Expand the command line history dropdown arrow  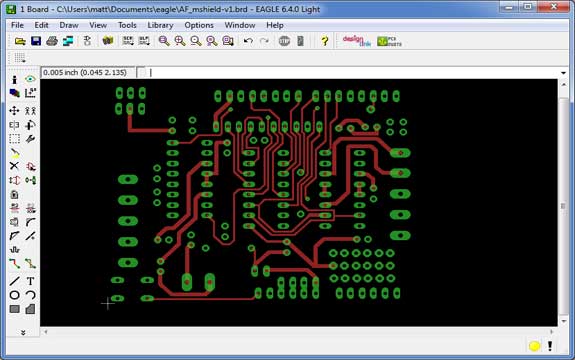(x=563, y=73)
